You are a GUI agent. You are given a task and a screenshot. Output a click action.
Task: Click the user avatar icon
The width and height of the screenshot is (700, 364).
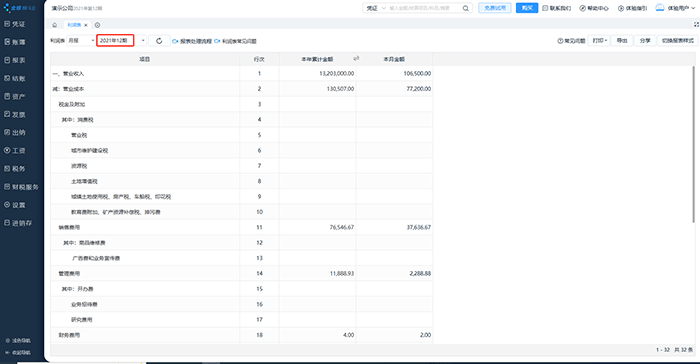click(x=660, y=8)
